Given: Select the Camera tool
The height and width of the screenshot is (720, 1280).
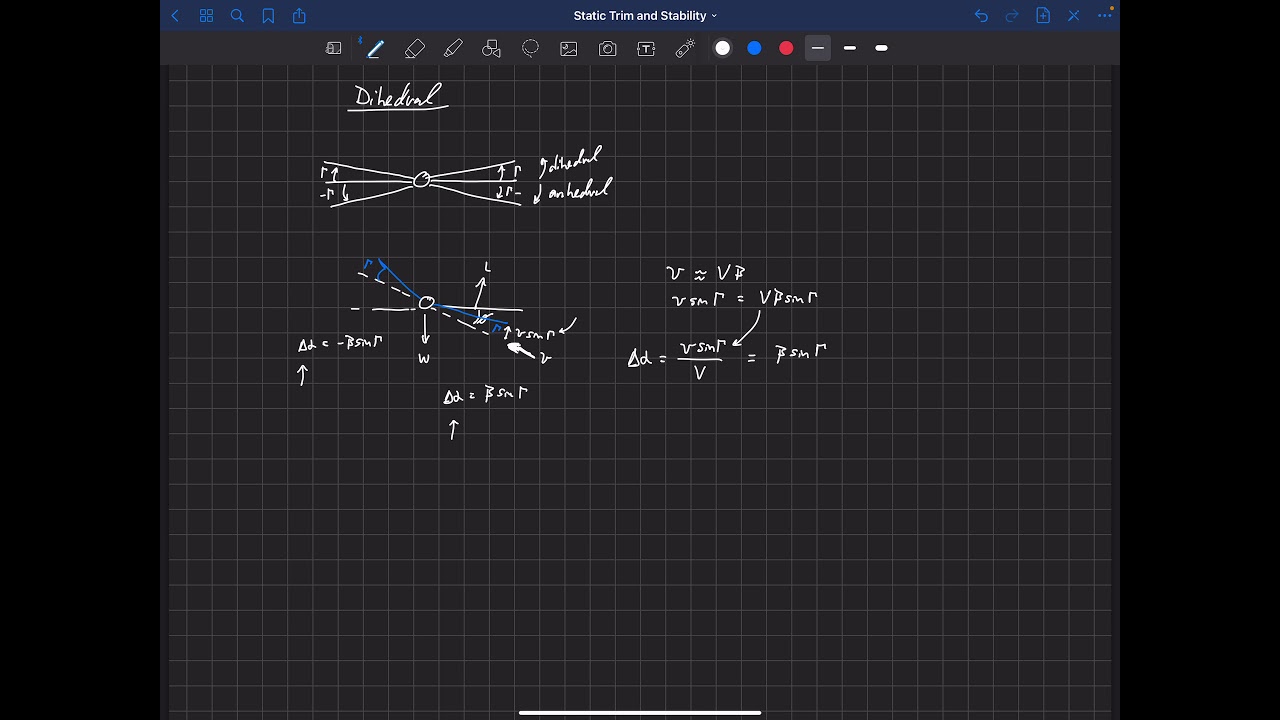Looking at the screenshot, I should [x=608, y=48].
